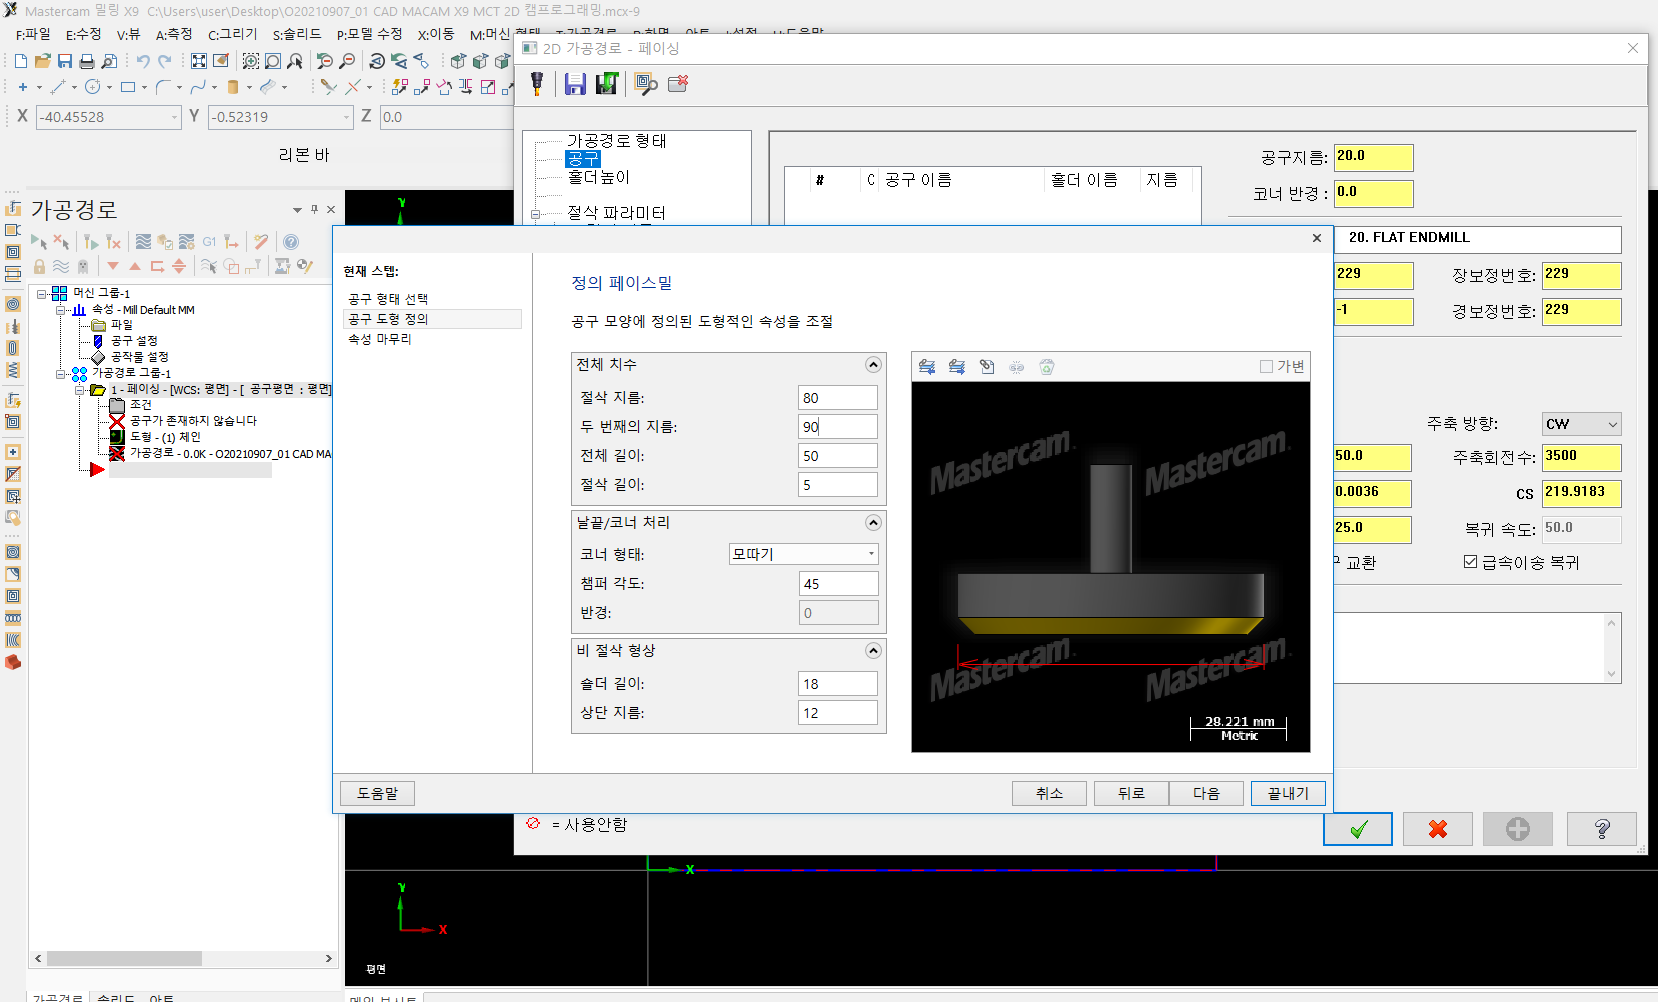Open the E:수정 menu
This screenshot has width=1658, height=1002.
point(83,34)
